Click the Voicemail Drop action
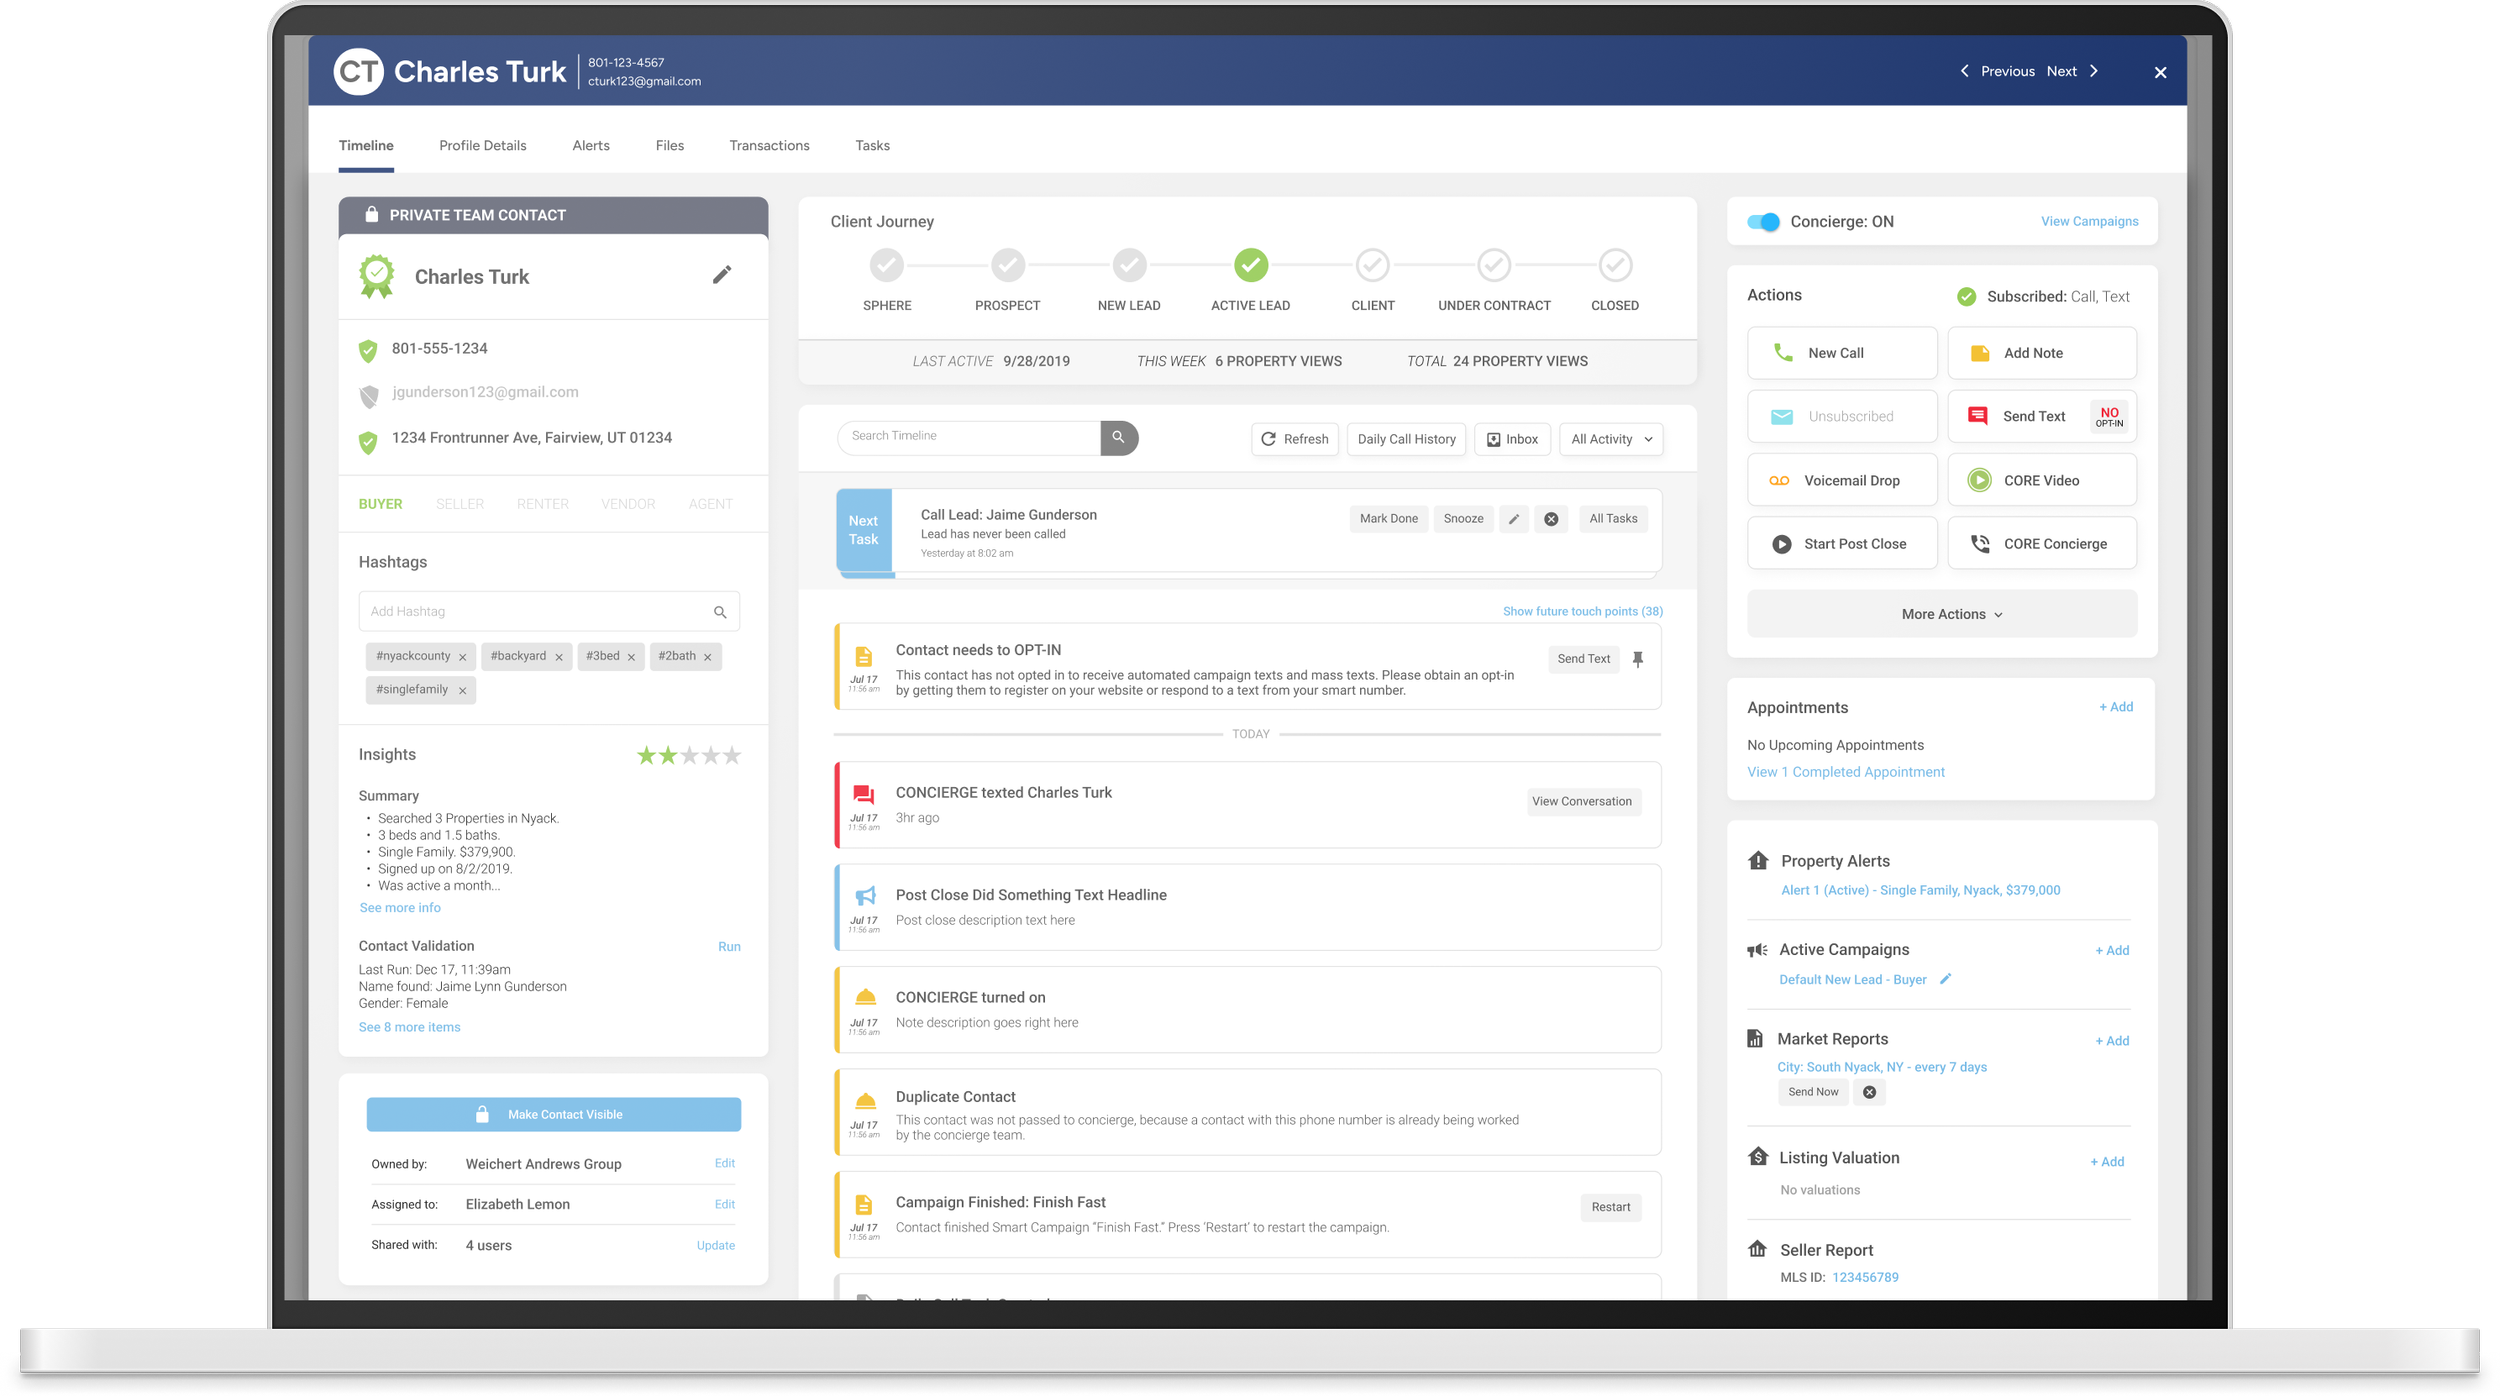Viewport: 2500px width, 1396px height. tap(1841, 480)
